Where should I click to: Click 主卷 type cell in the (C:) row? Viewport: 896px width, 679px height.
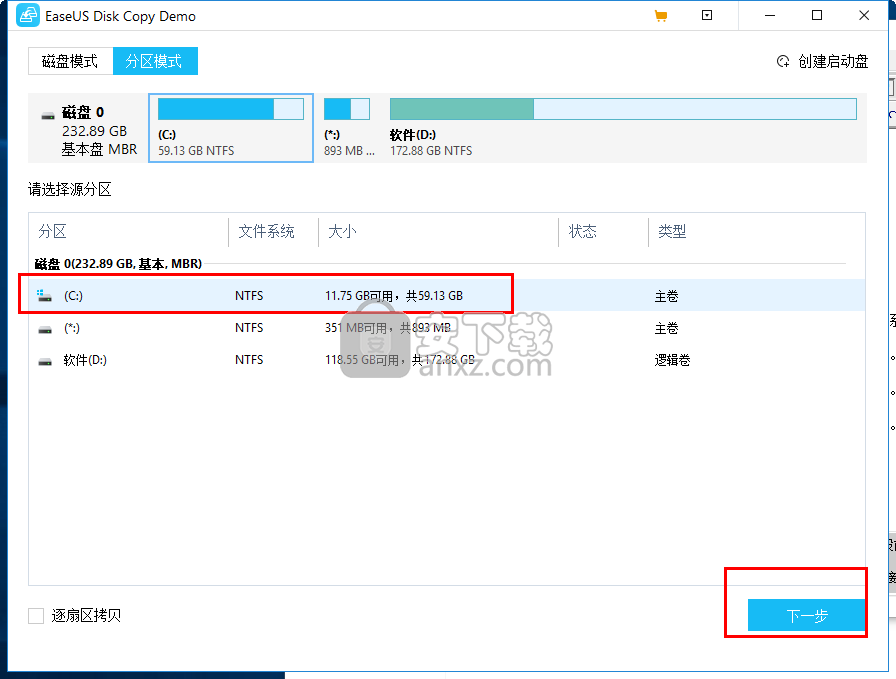[x=666, y=296]
